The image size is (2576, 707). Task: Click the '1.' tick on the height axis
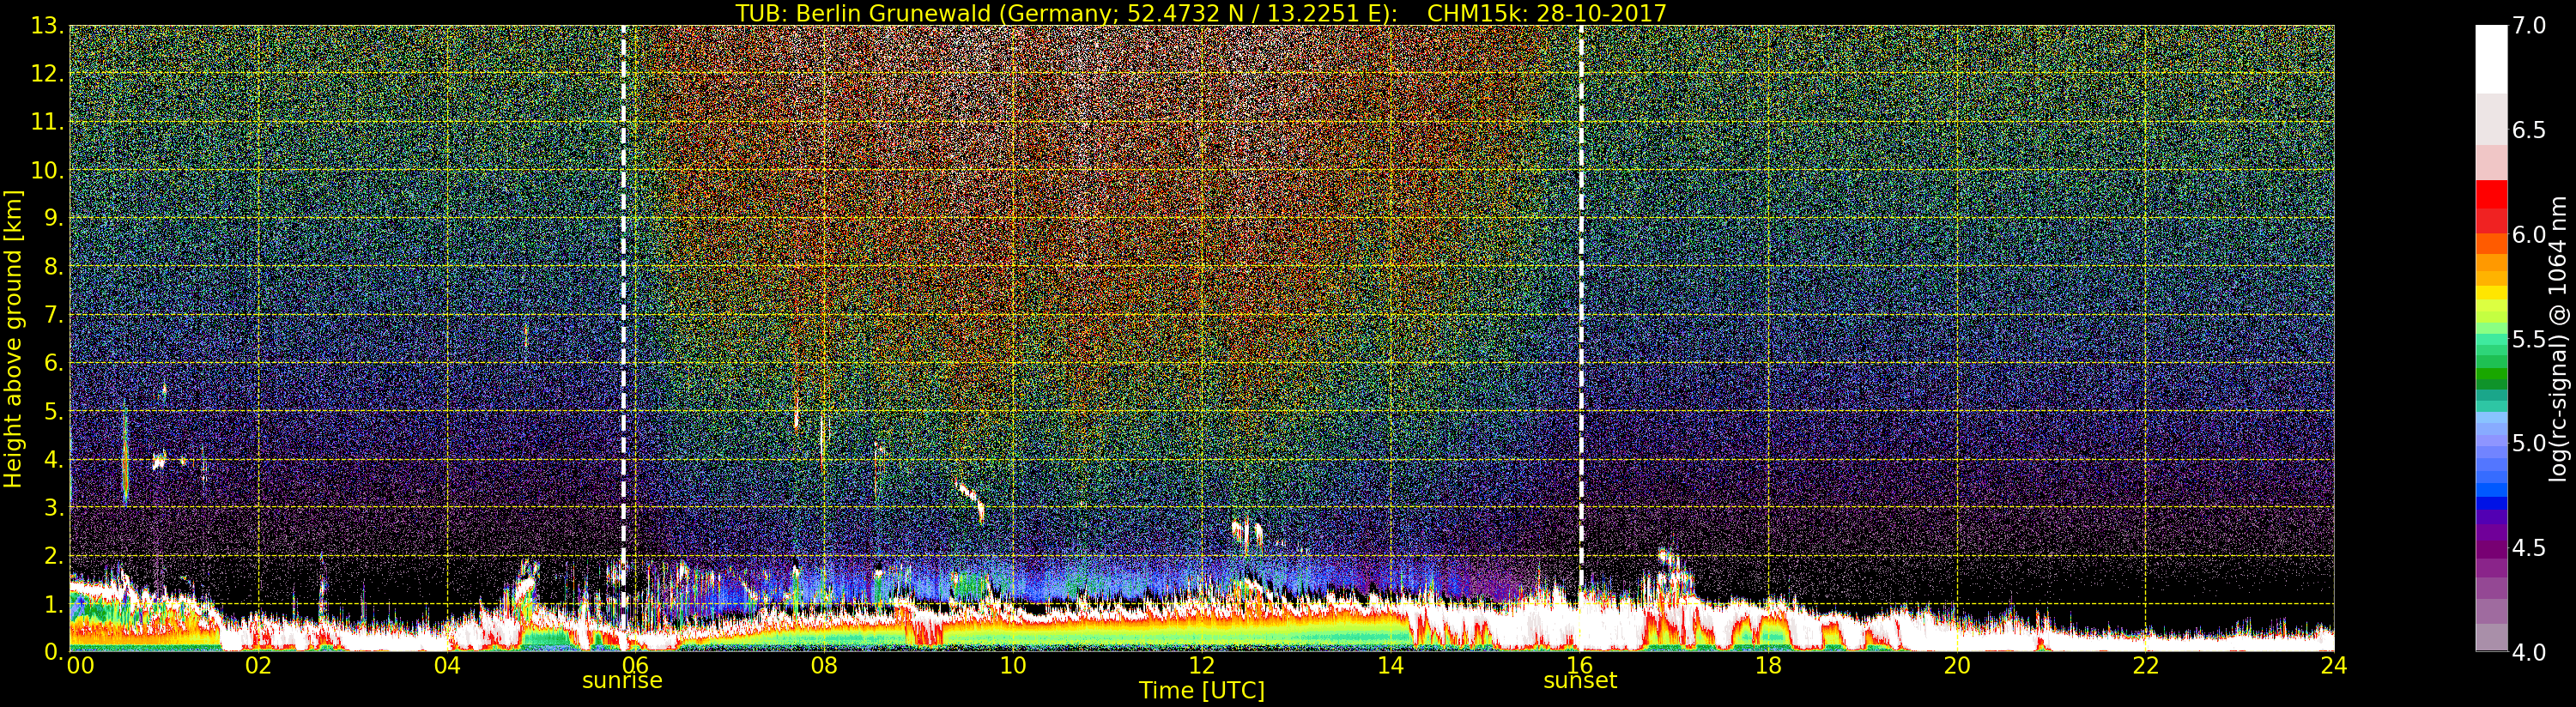click(53, 604)
